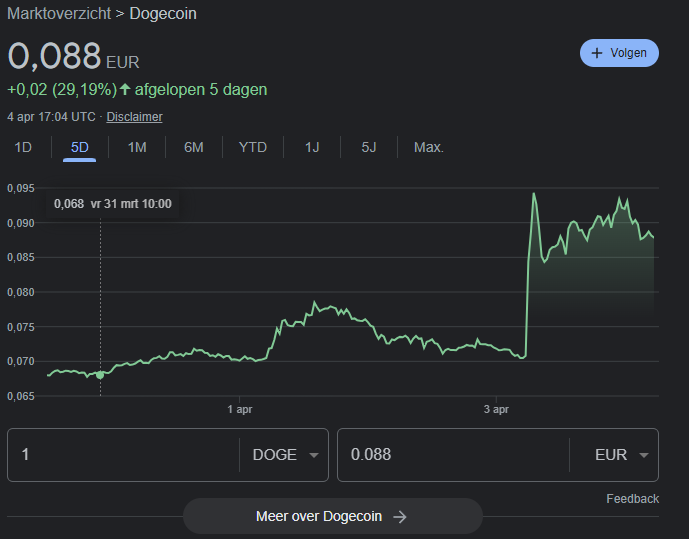Click the 0,070 y-axis label

tap(21, 362)
